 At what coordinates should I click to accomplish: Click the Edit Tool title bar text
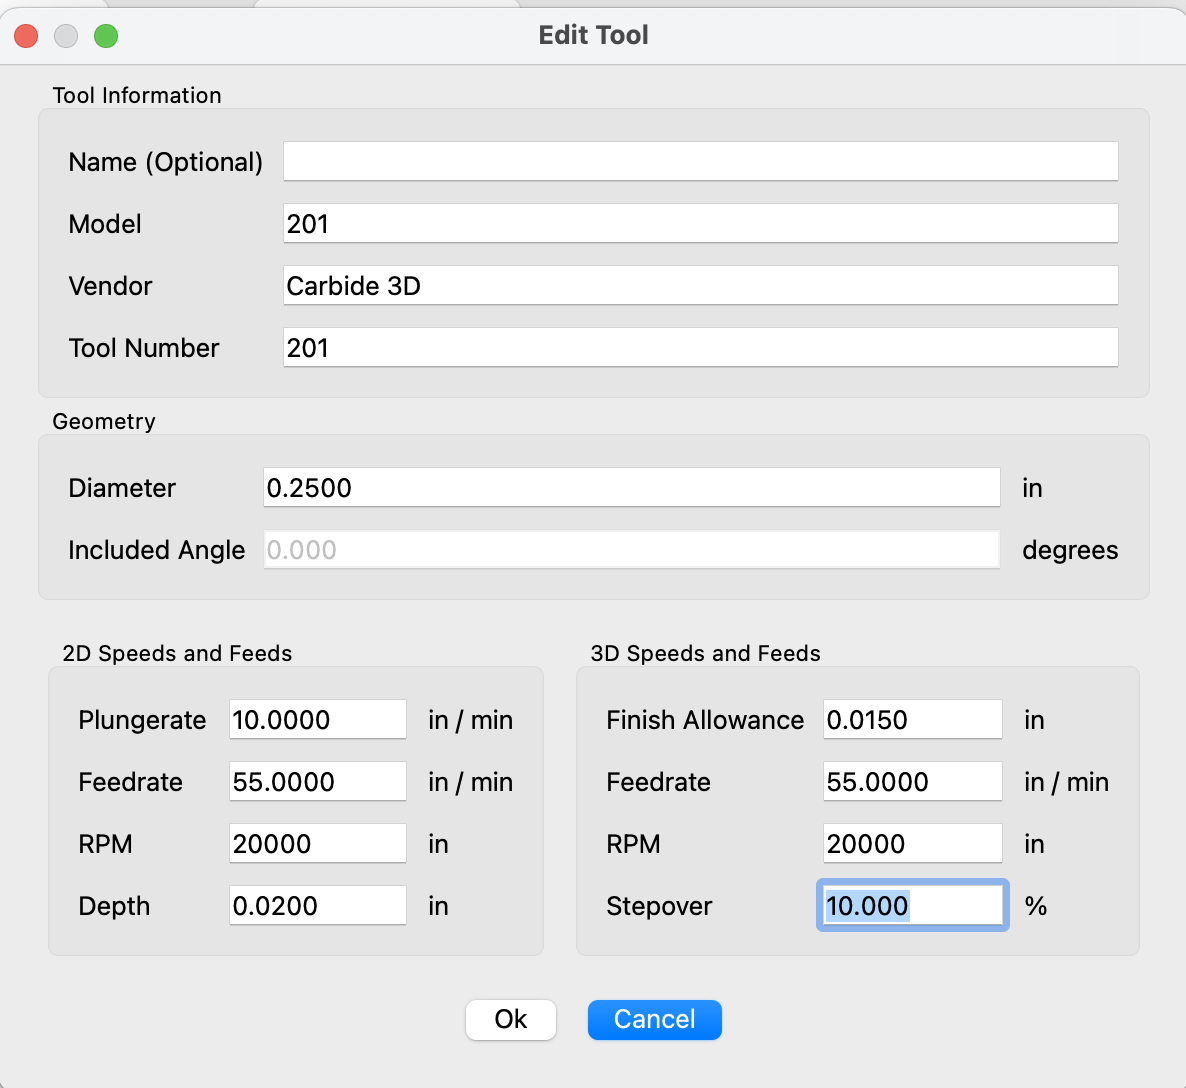(593, 35)
